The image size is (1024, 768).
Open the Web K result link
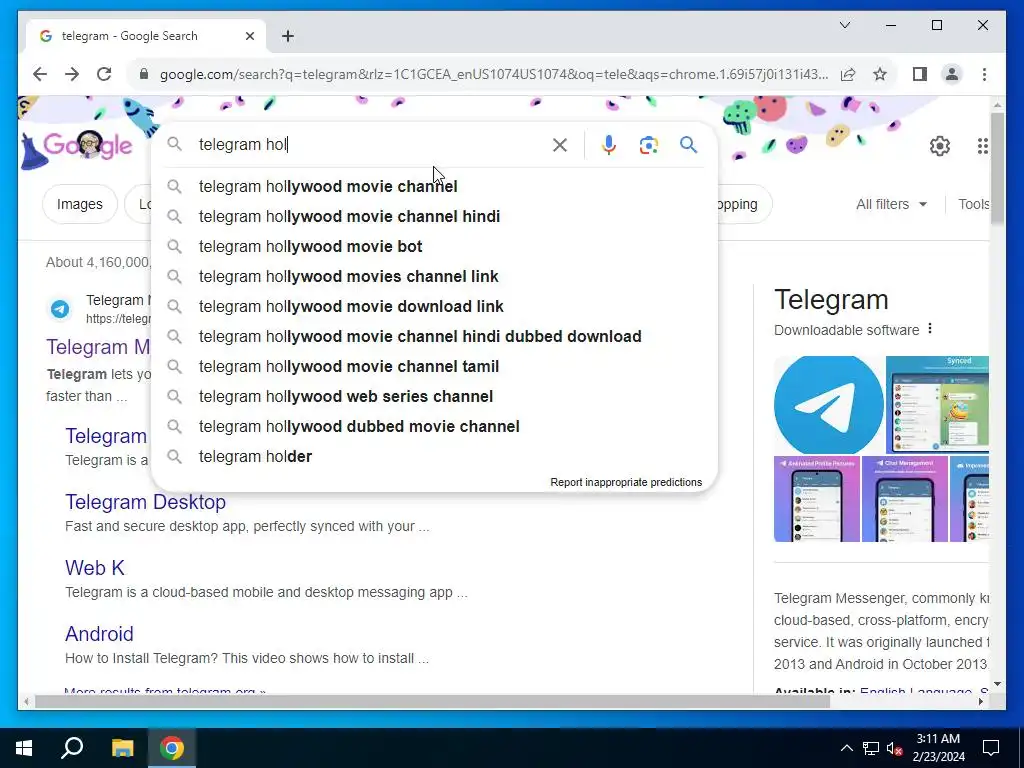(x=95, y=568)
